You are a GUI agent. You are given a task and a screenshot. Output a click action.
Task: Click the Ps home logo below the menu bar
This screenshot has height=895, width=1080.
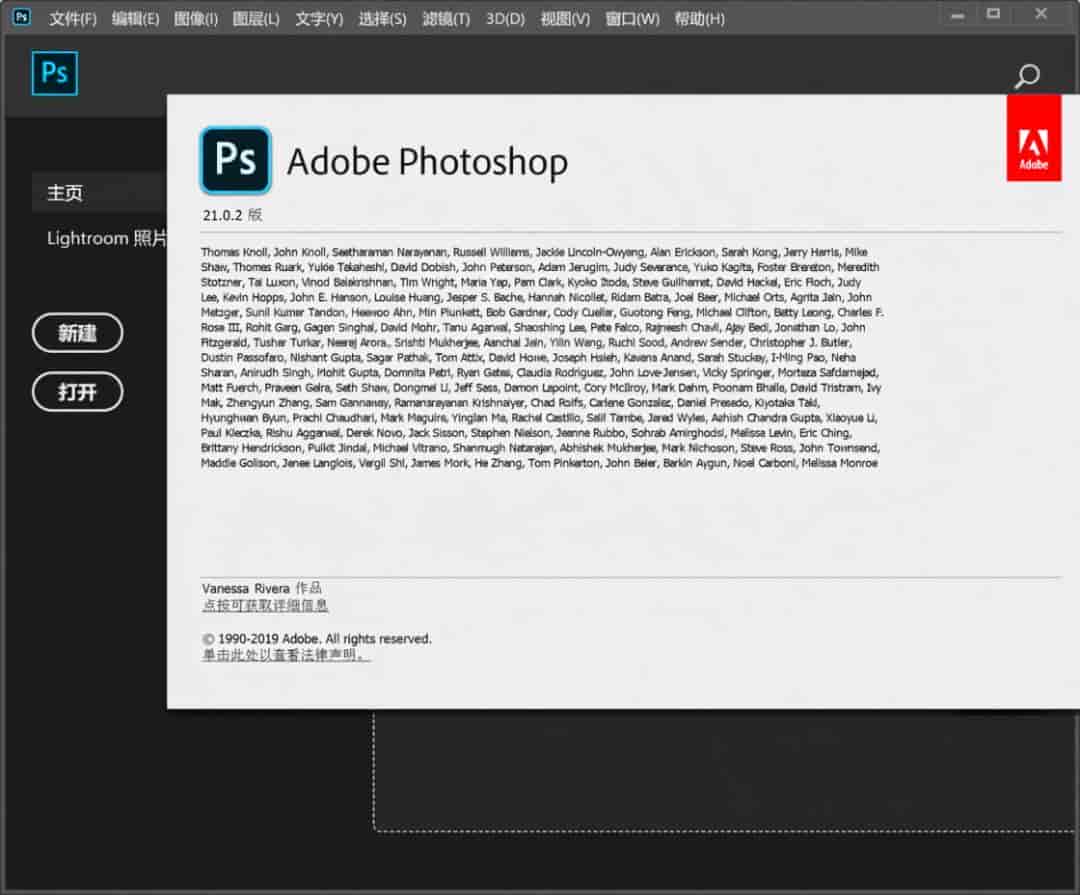pyautogui.click(x=54, y=73)
